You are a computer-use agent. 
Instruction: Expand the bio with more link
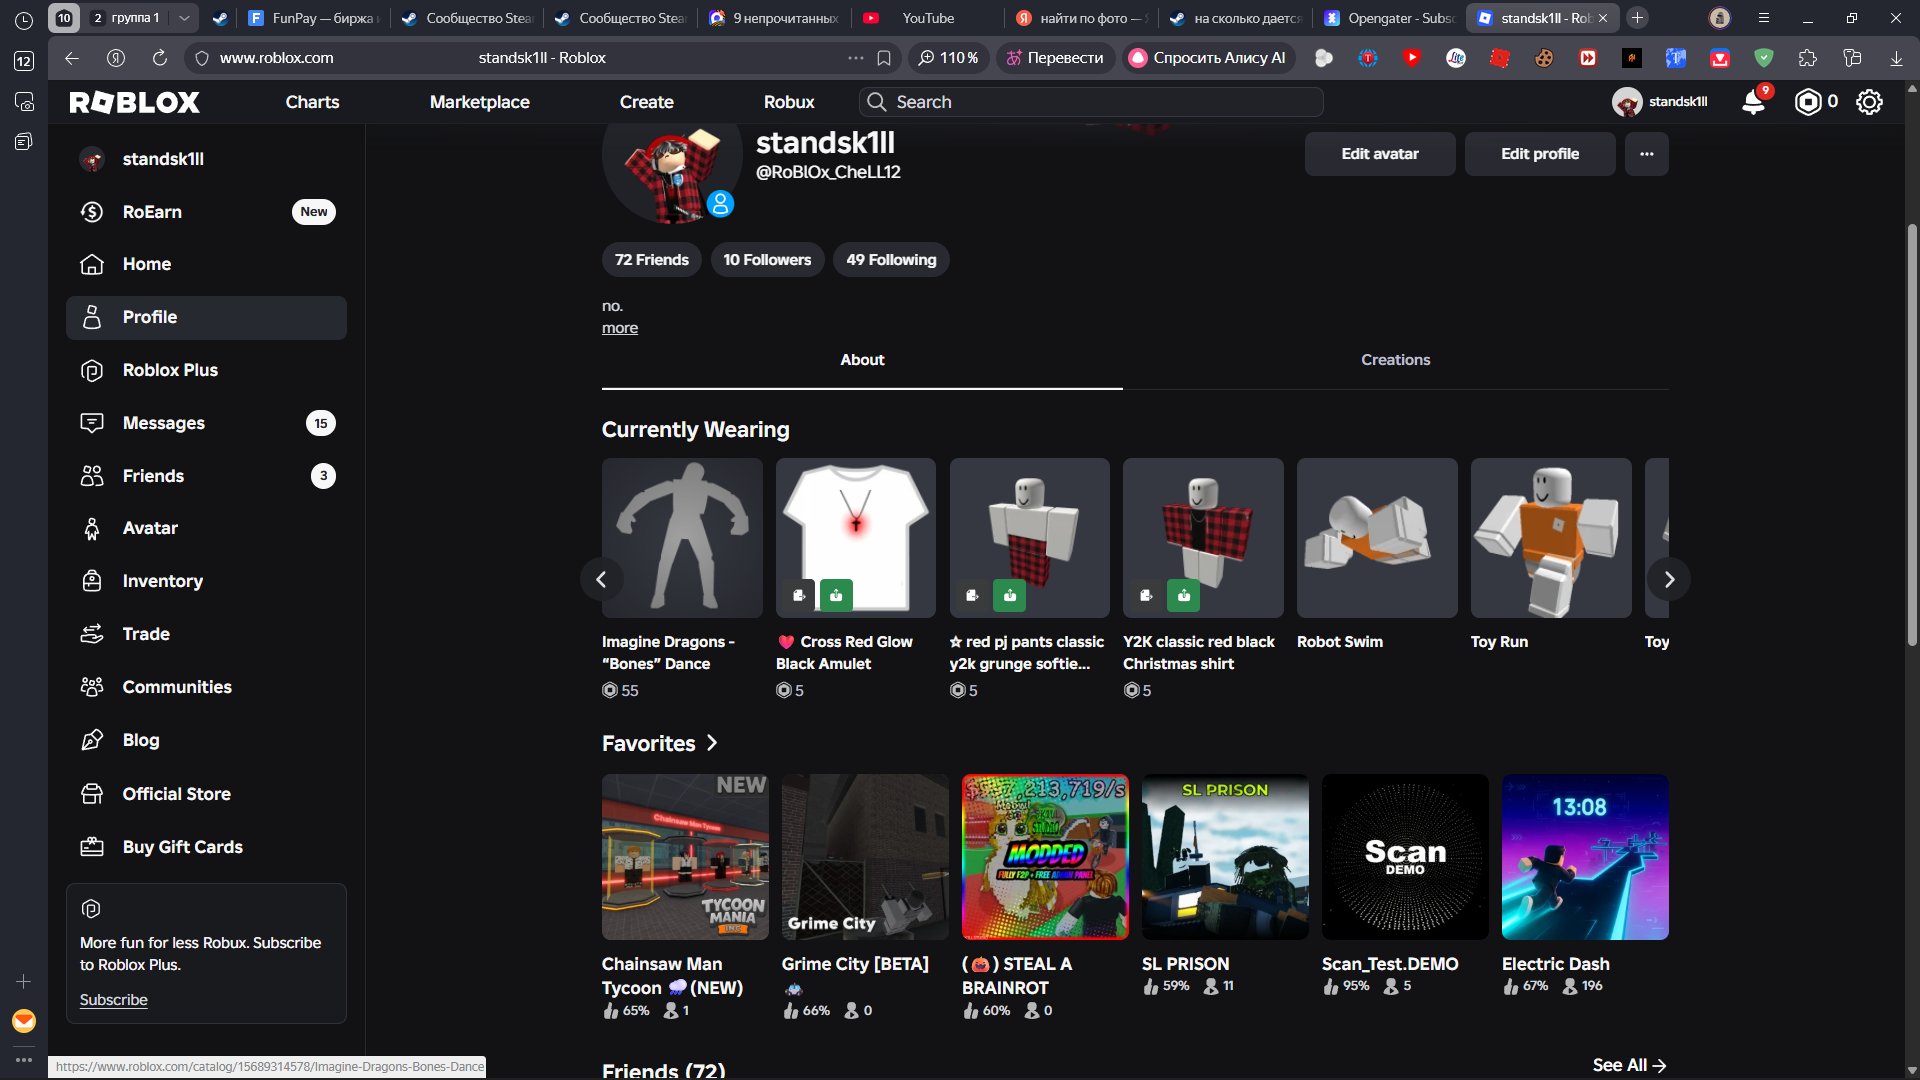(x=620, y=328)
